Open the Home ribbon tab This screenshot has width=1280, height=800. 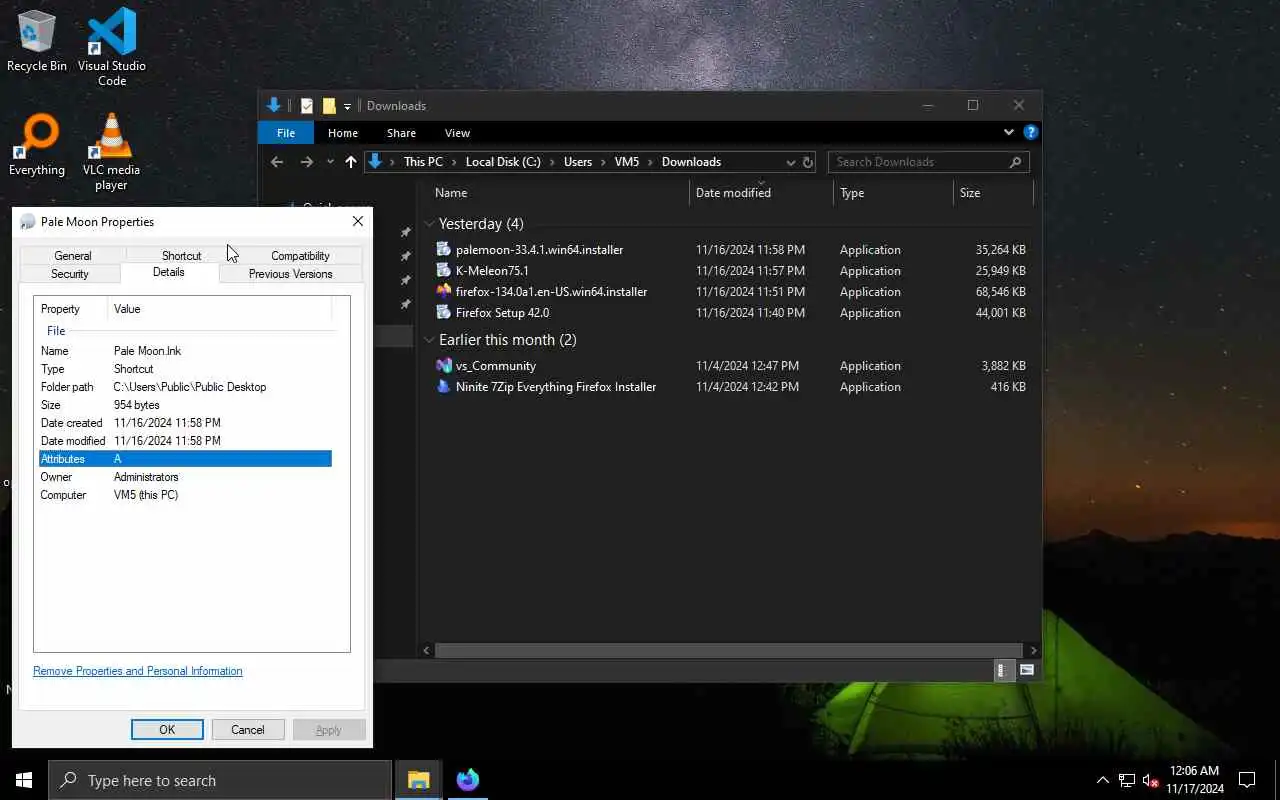coord(343,133)
